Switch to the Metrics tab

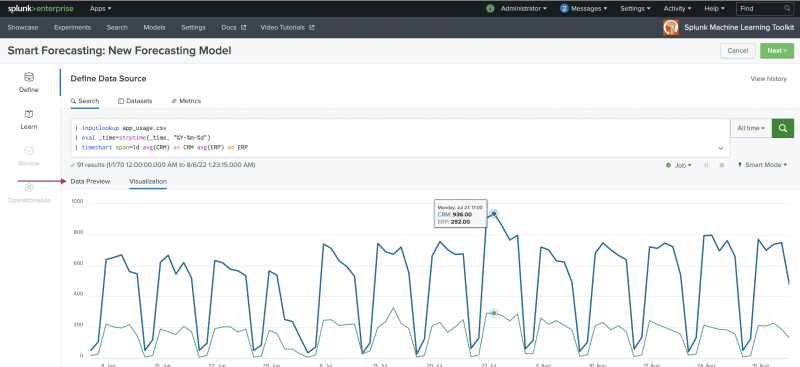click(186, 101)
